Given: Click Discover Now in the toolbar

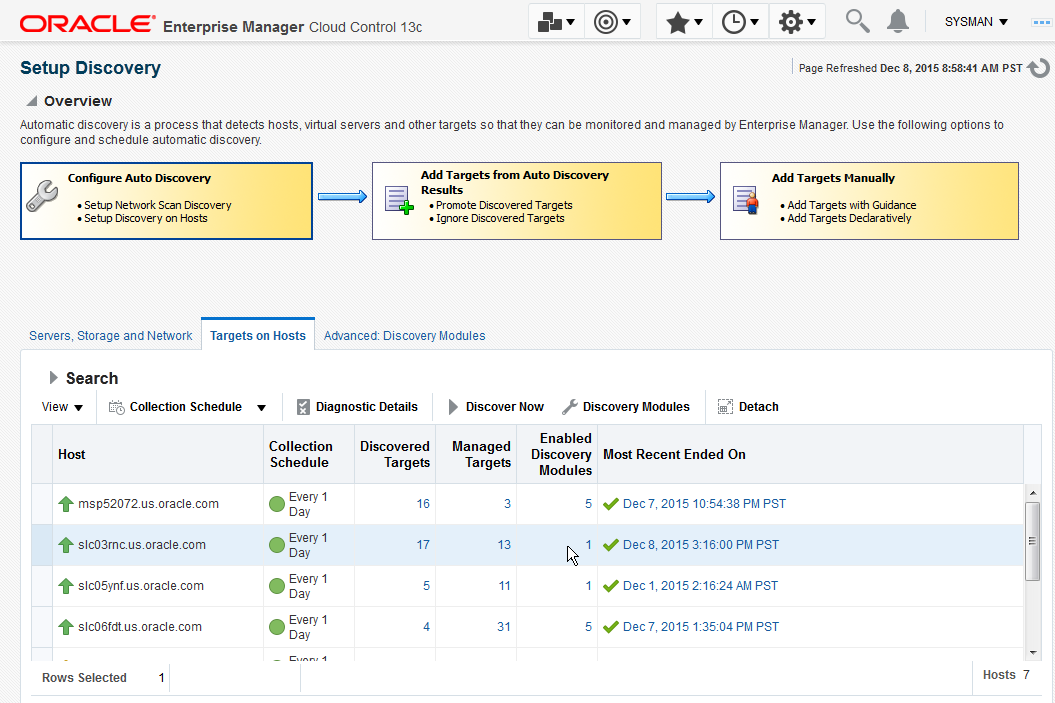Looking at the screenshot, I should point(495,407).
